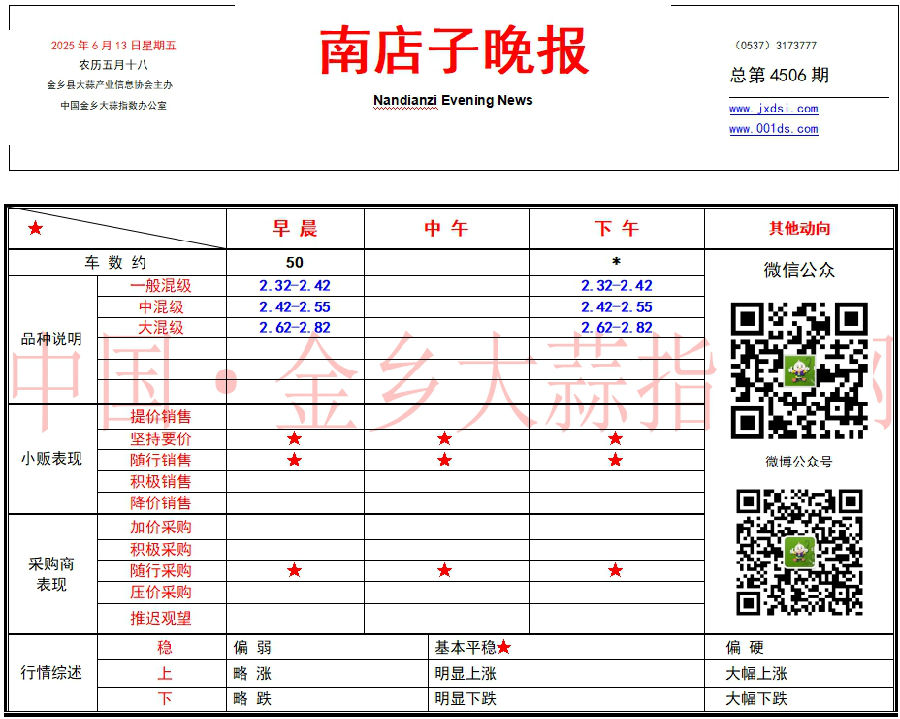Screen dimensions: 900x719
Task: Click the 推迟观望 row label
Action: (x=161, y=619)
